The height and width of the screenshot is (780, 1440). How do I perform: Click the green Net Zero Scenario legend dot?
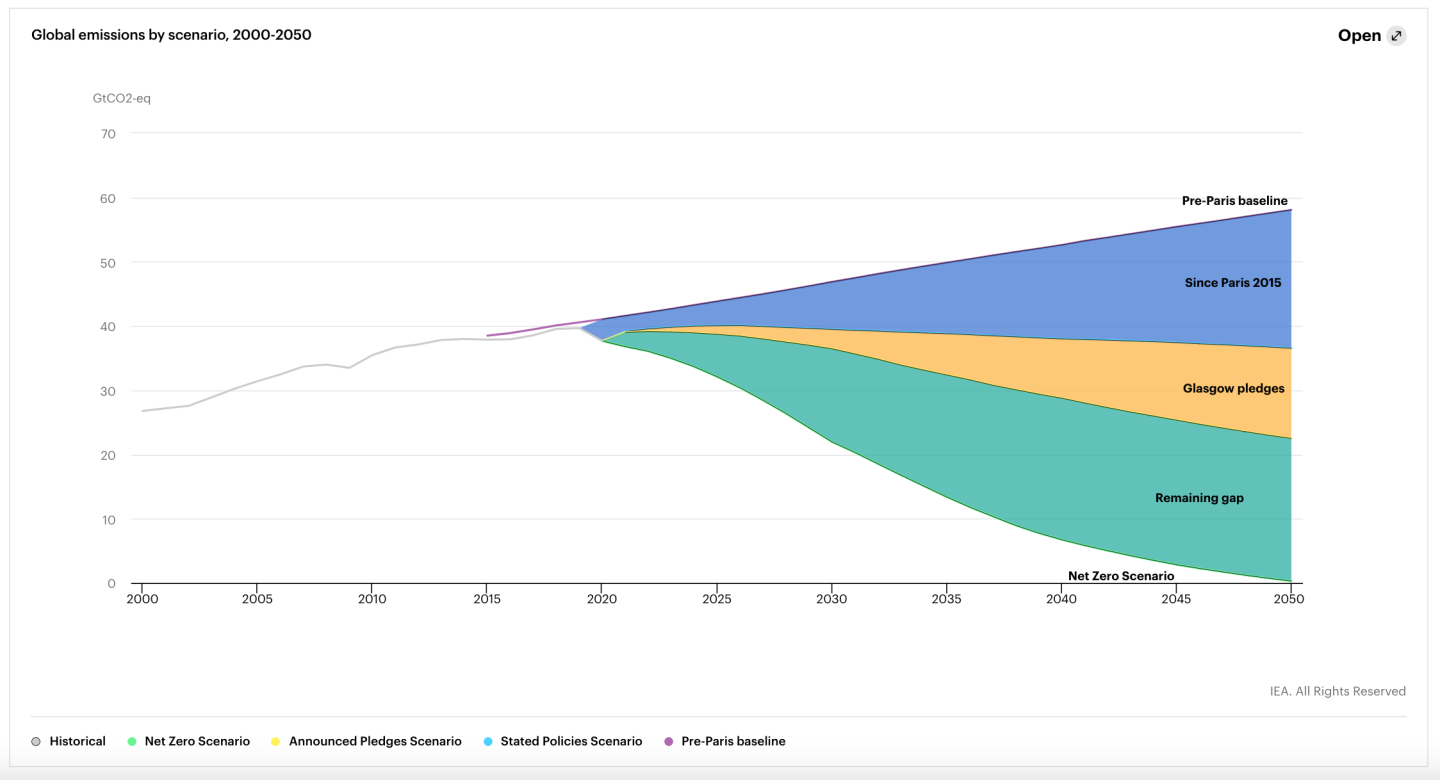(x=132, y=742)
